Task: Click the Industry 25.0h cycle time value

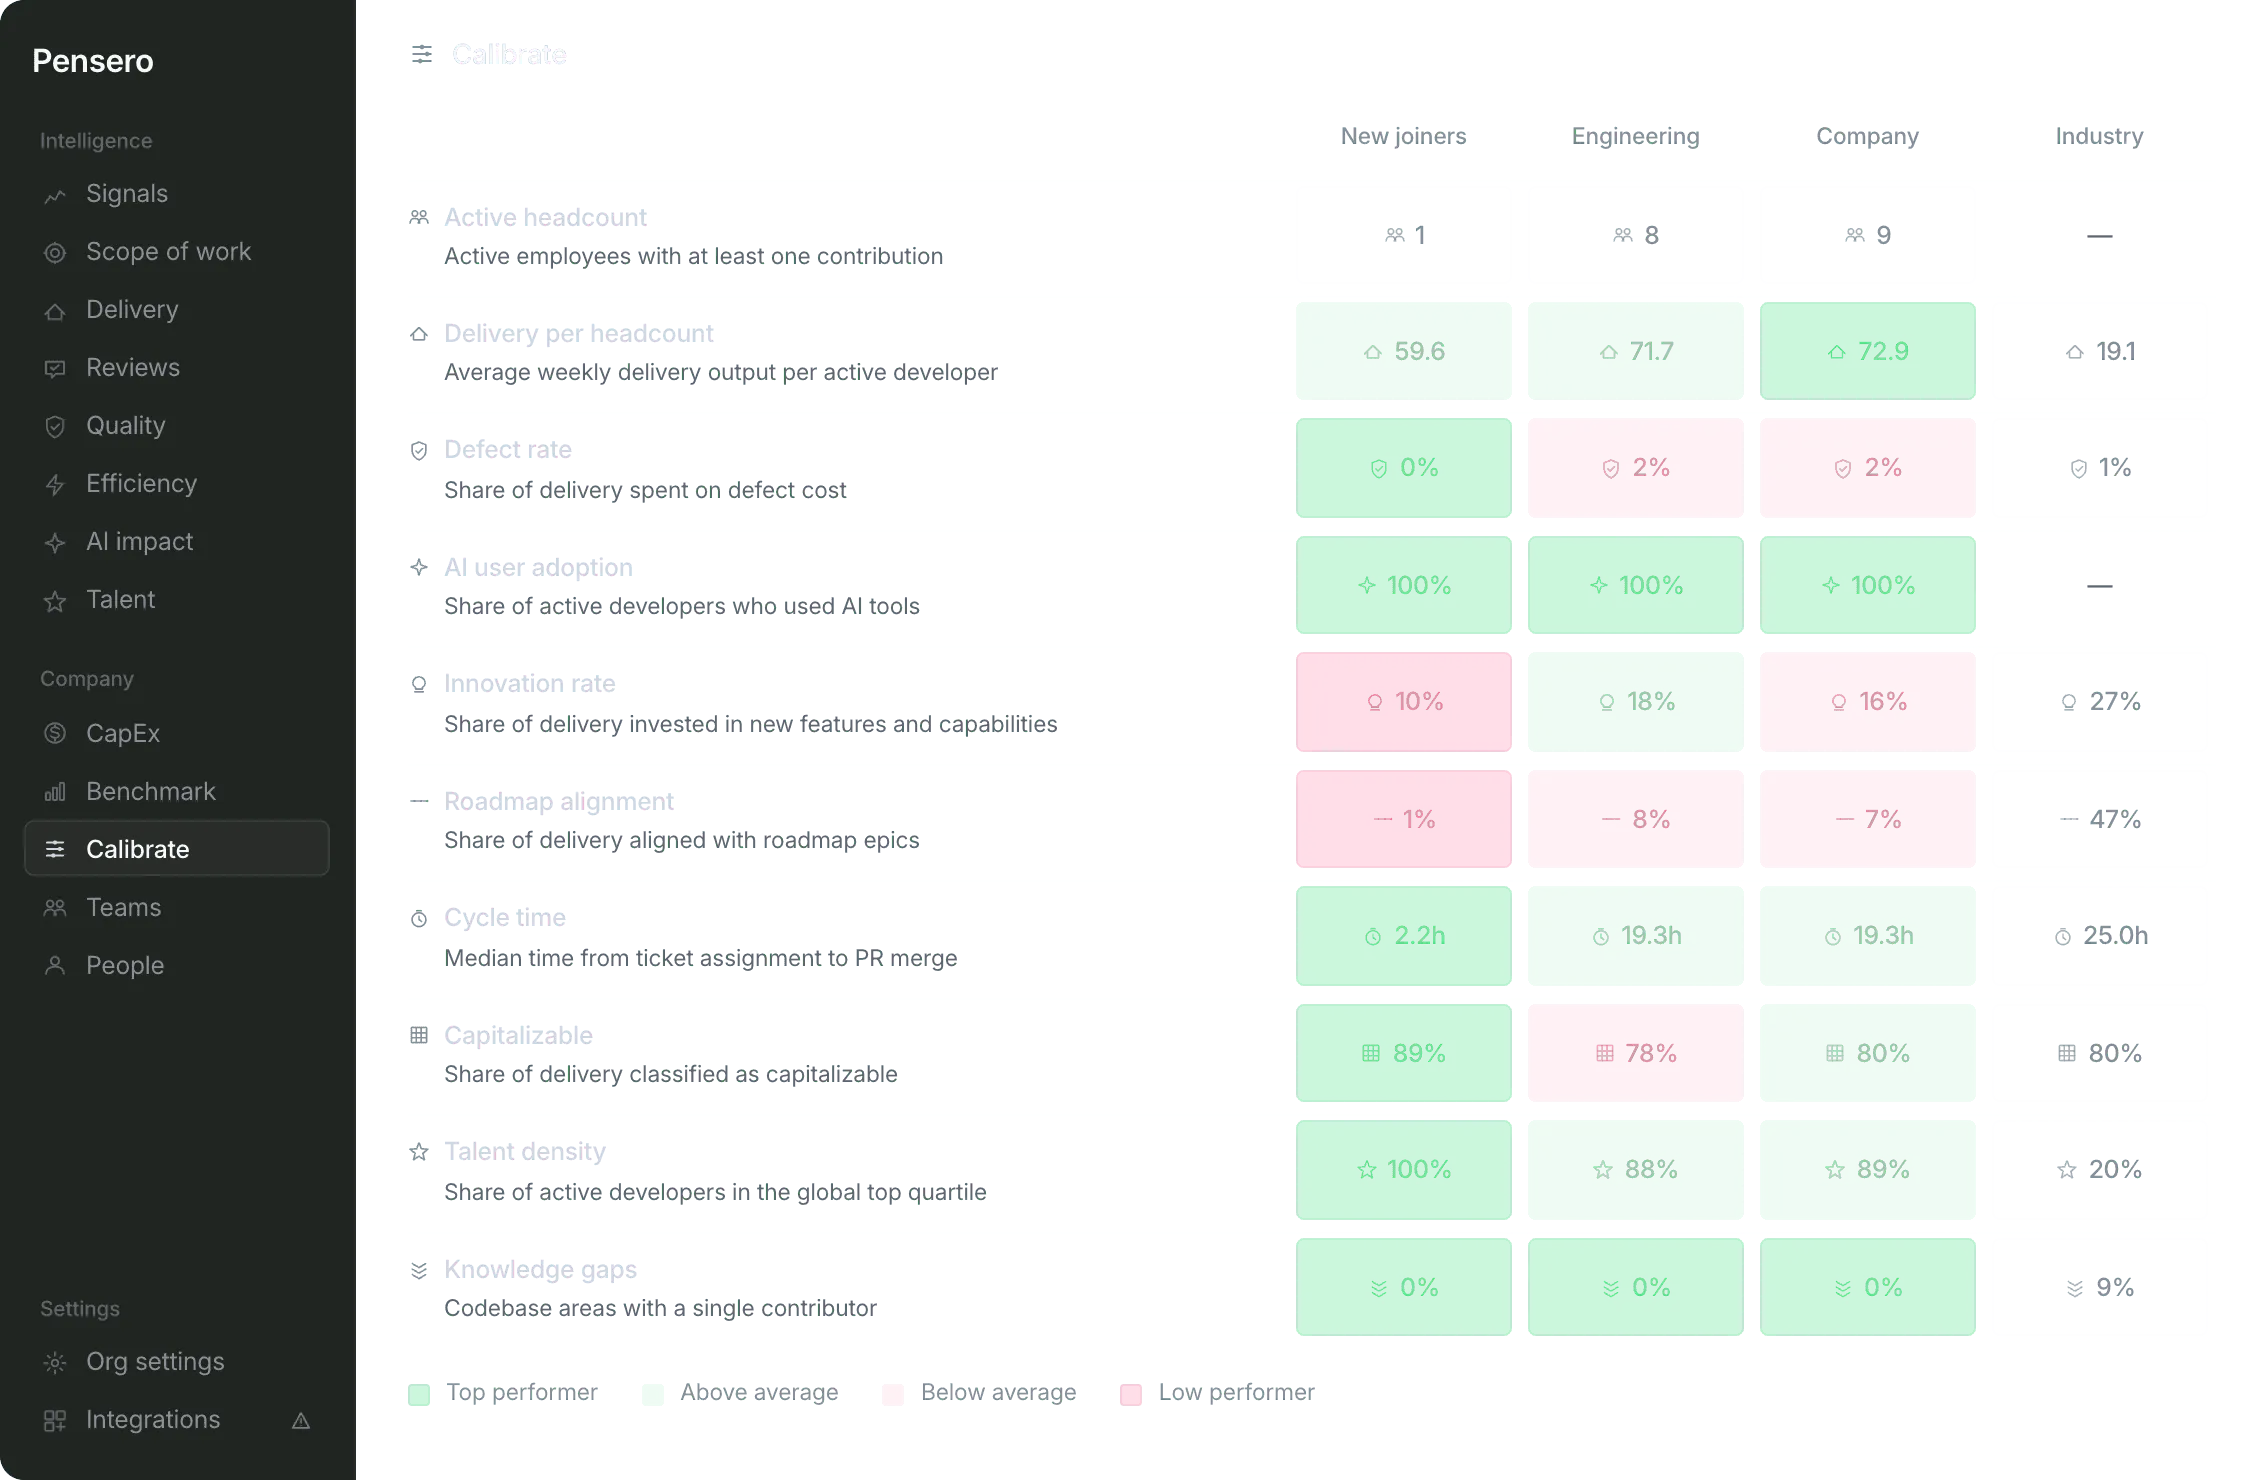Action: (x=2101, y=935)
